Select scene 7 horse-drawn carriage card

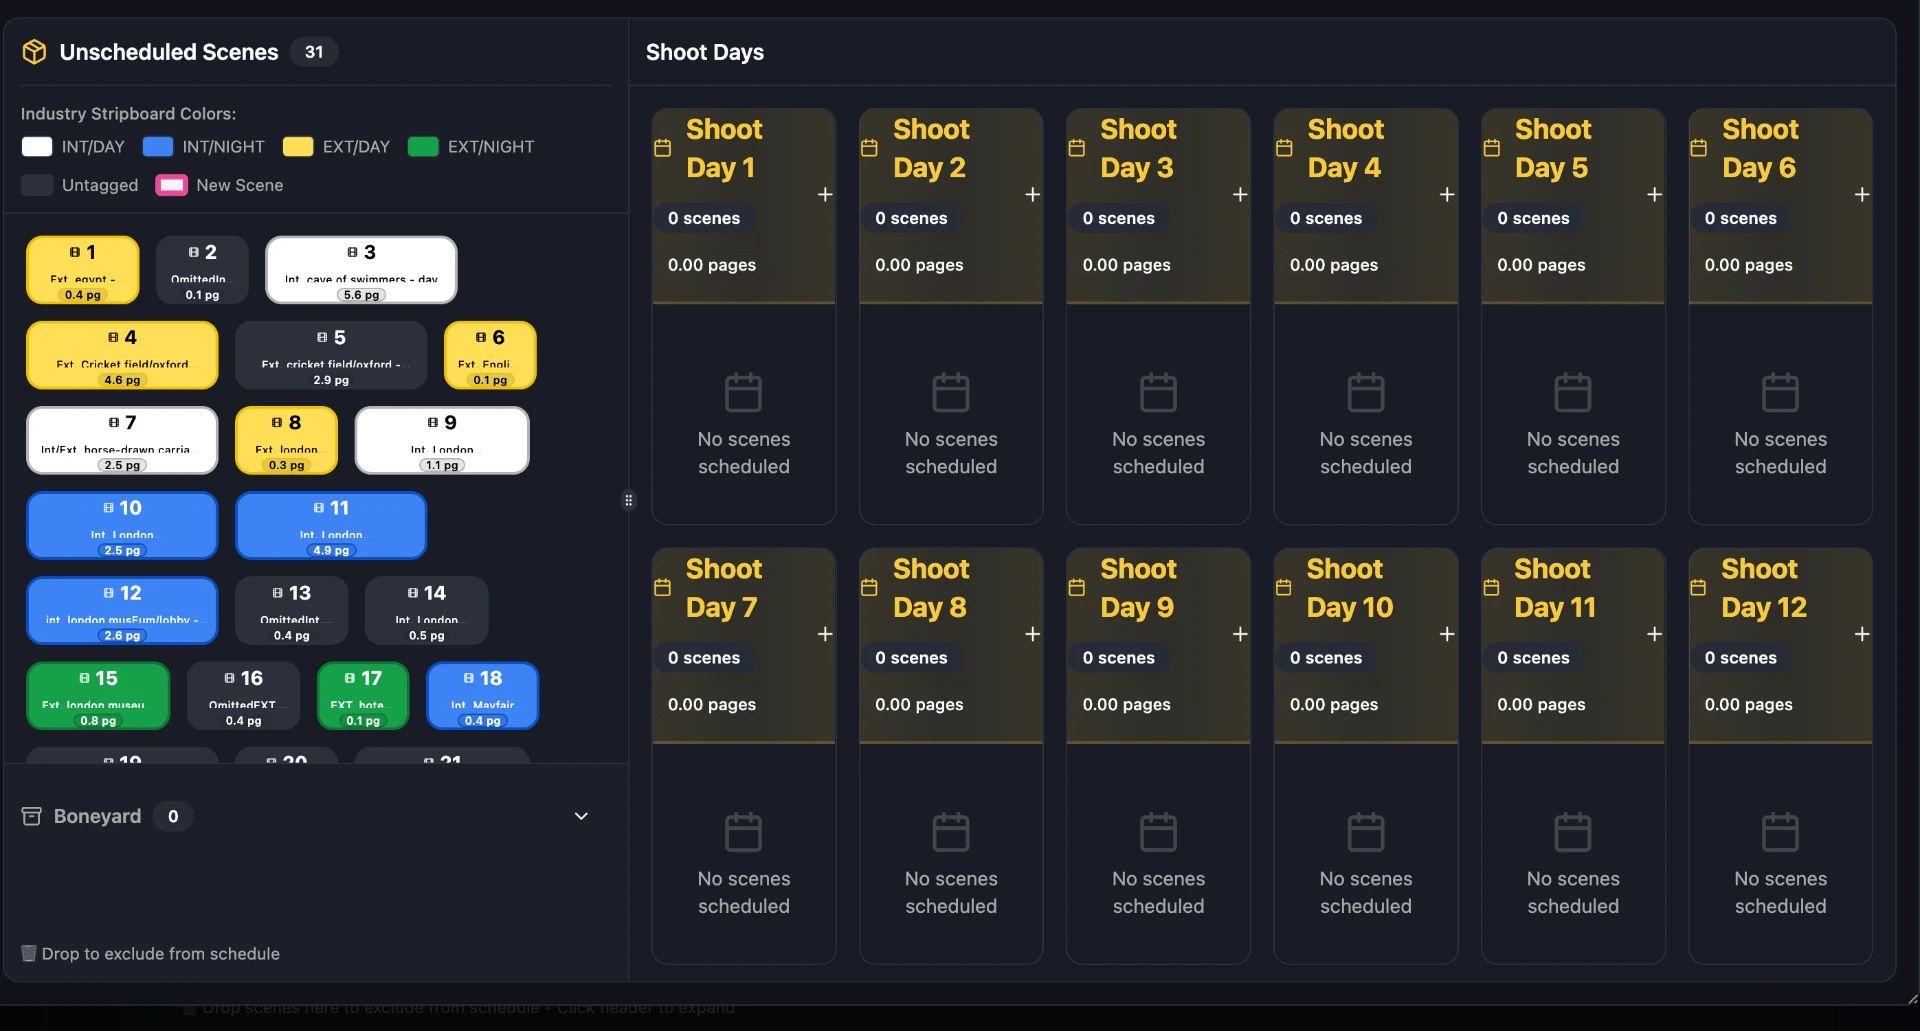point(122,440)
